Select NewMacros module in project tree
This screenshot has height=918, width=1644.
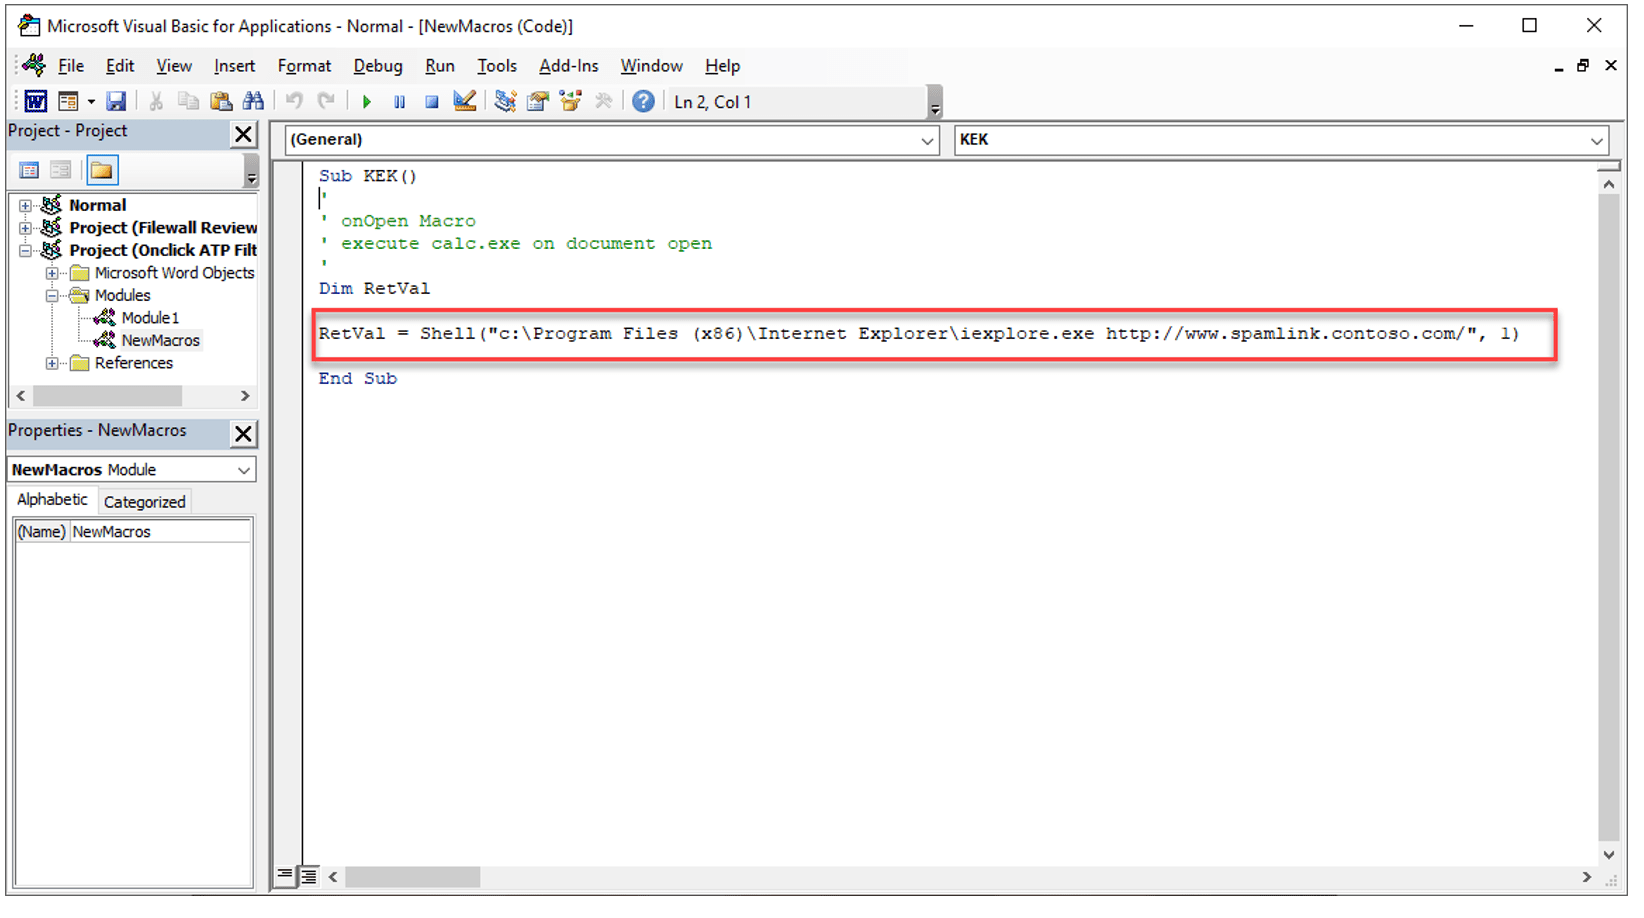tap(160, 341)
